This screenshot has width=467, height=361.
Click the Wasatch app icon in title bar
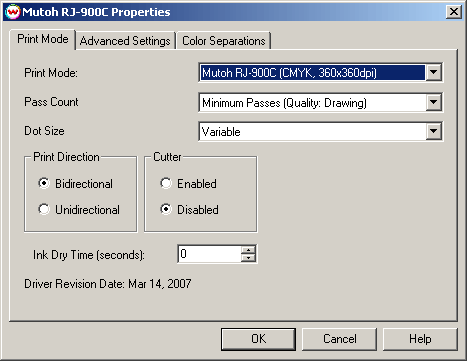(x=12, y=12)
